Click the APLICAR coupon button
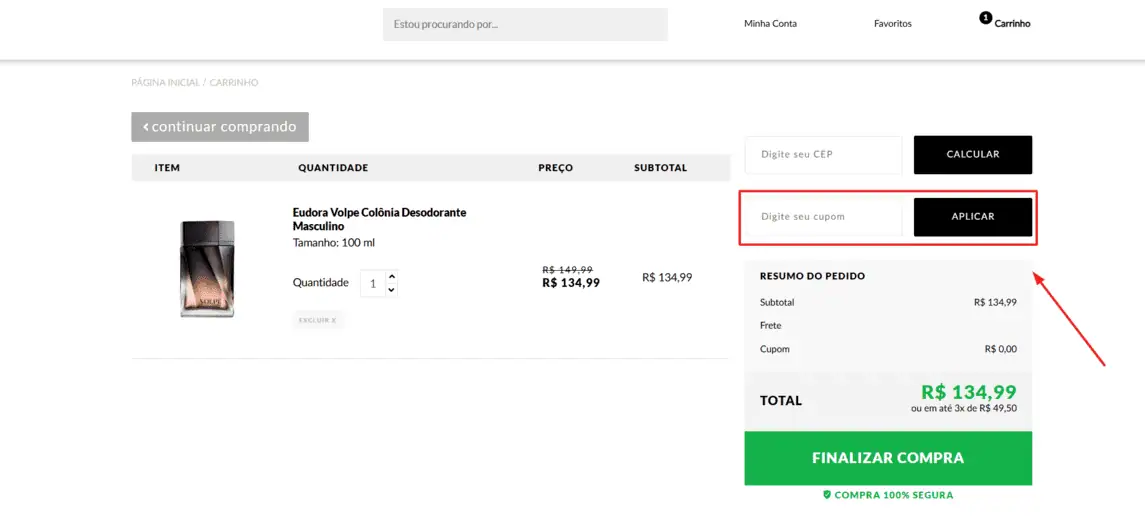 pos(973,217)
